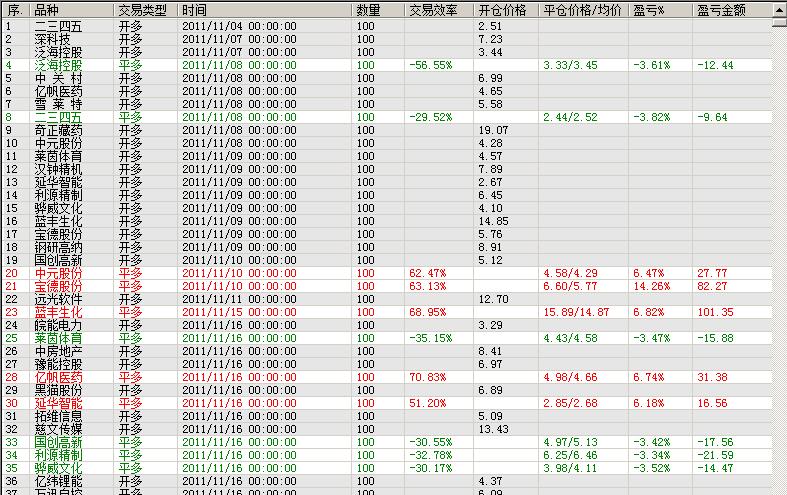Click -9.64 loss amount in row 8

pyautogui.click(x=712, y=117)
